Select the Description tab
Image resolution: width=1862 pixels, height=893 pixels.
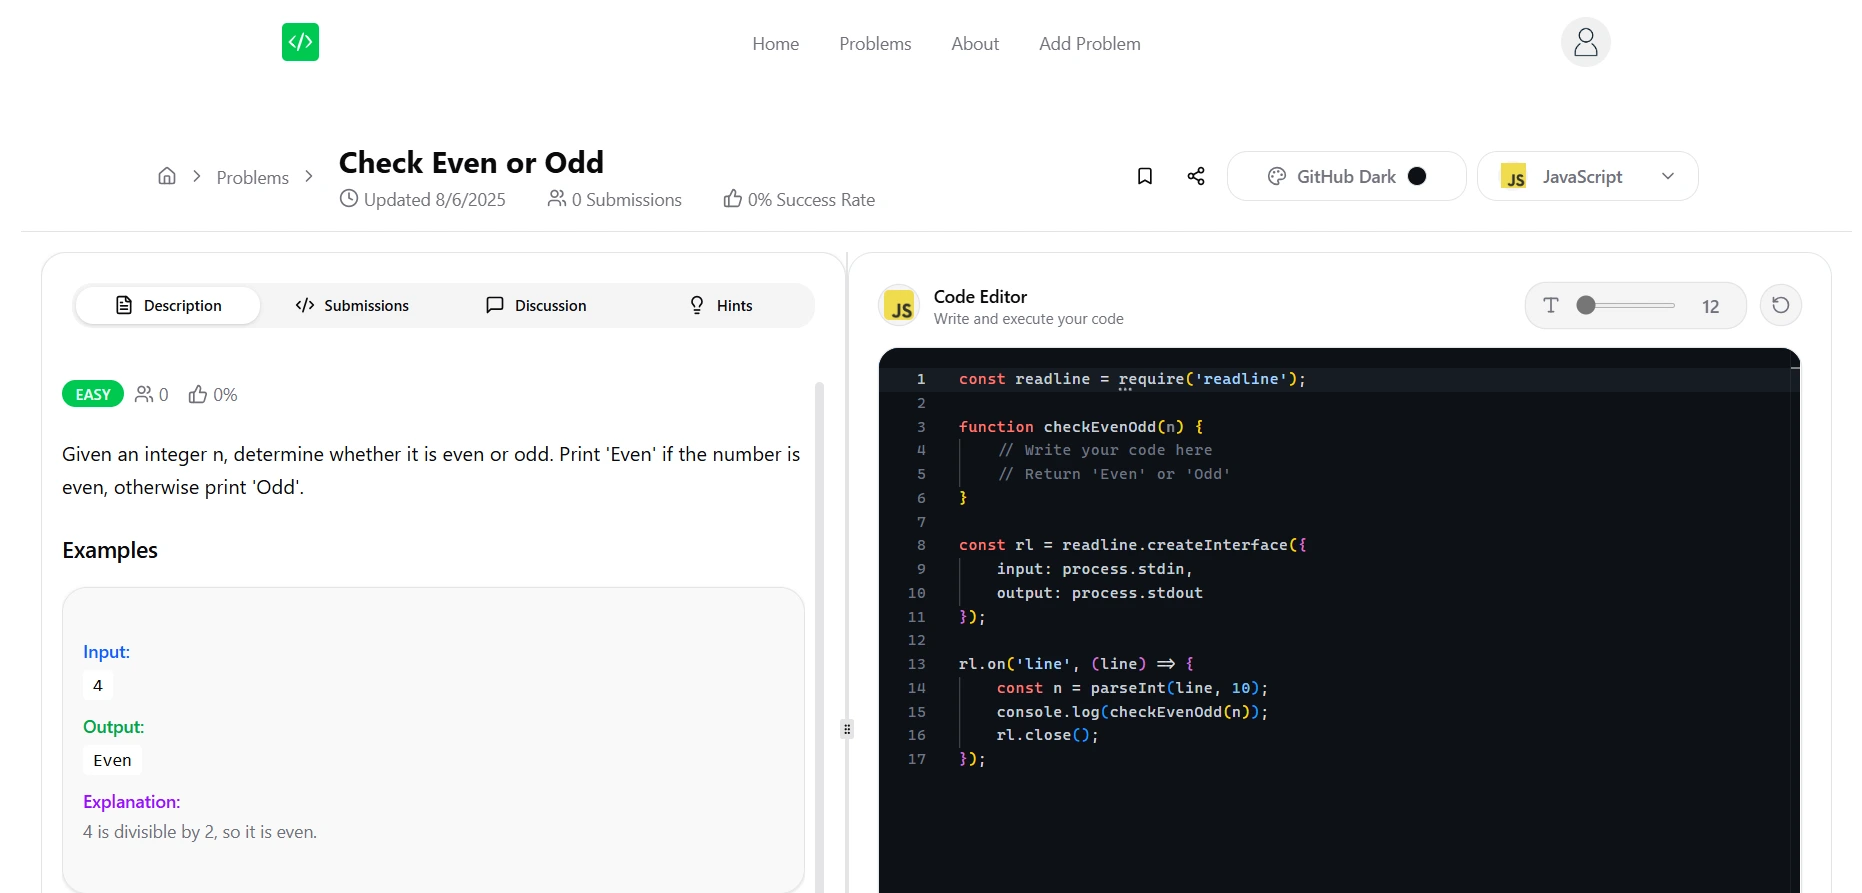(x=168, y=305)
